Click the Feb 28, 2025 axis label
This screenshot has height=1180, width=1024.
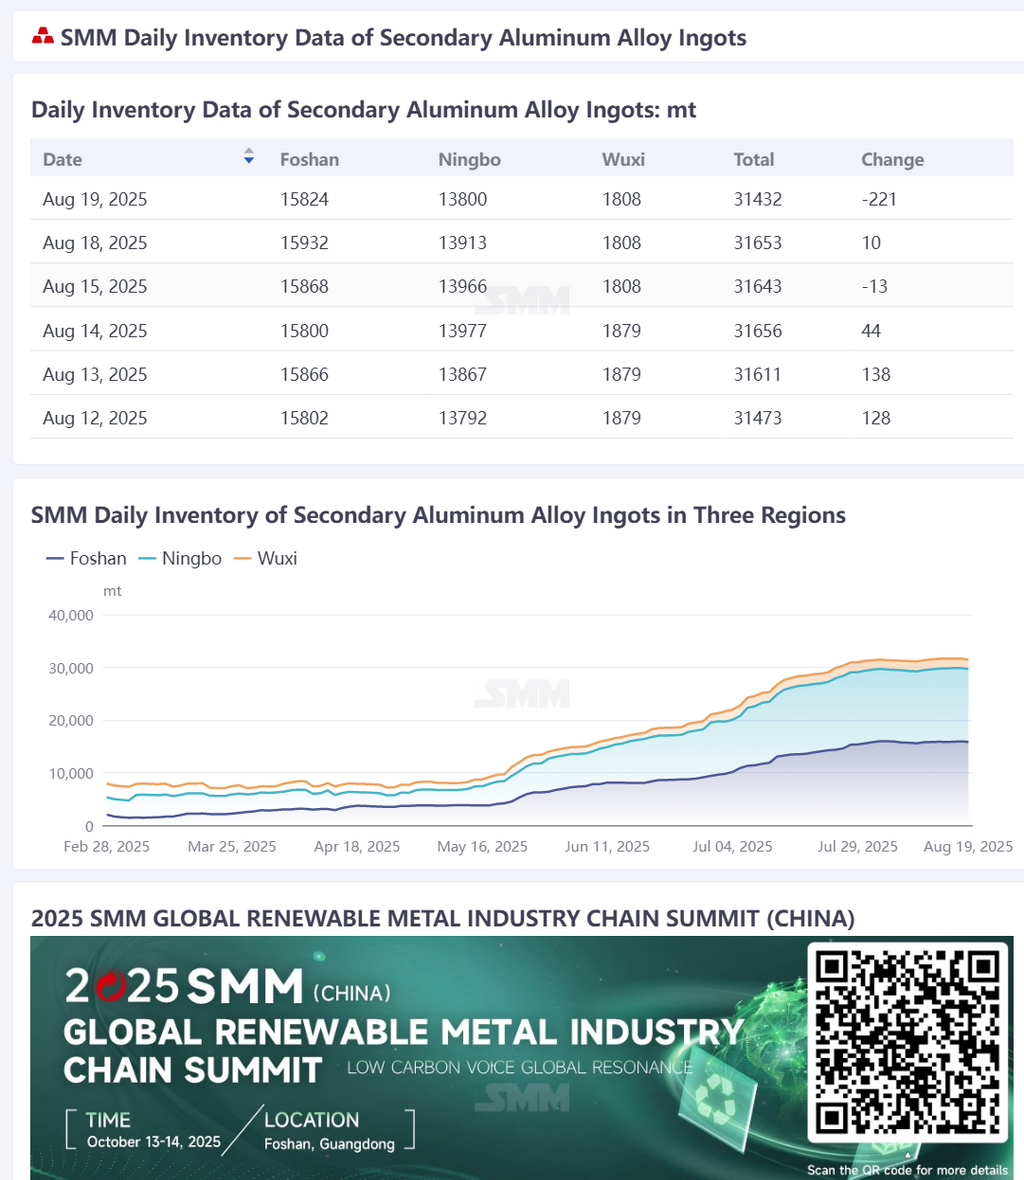pyautogui.click(x=106, y=847)
